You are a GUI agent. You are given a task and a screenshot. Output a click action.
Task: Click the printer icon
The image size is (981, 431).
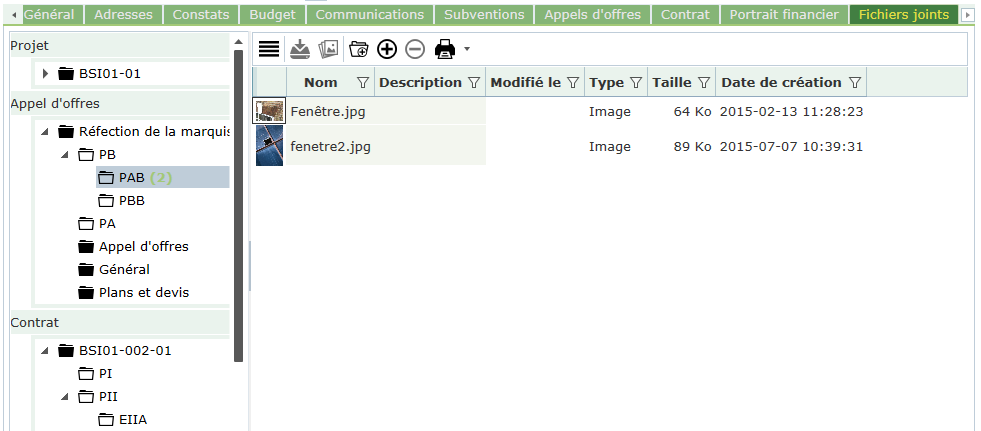point(445,49)
